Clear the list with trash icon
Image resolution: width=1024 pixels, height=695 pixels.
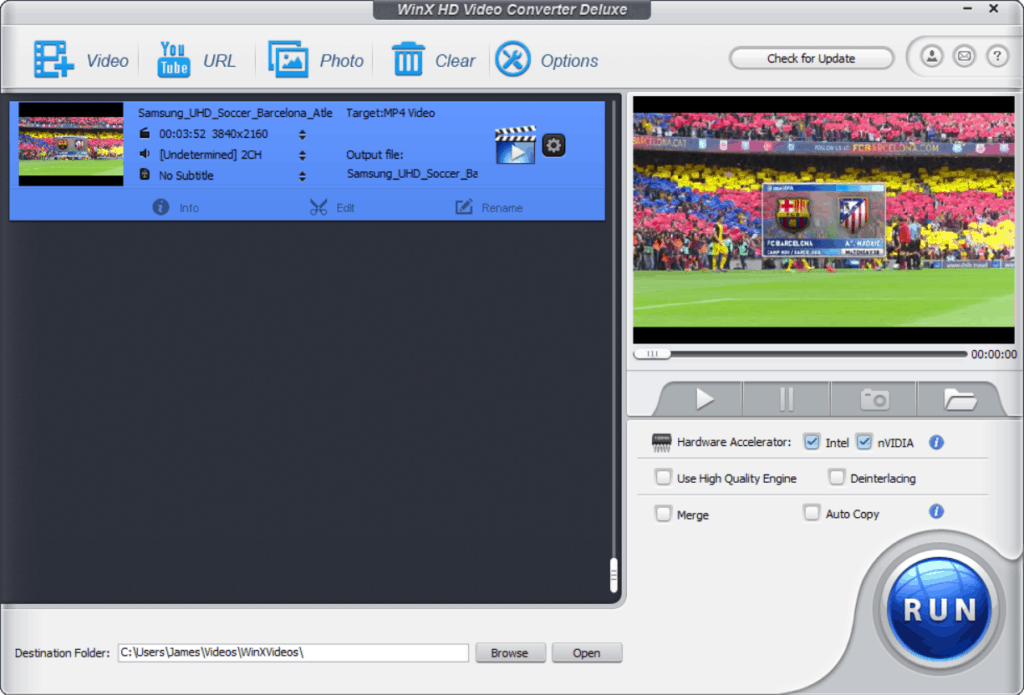pyautogui.click(x=408, y=60)
